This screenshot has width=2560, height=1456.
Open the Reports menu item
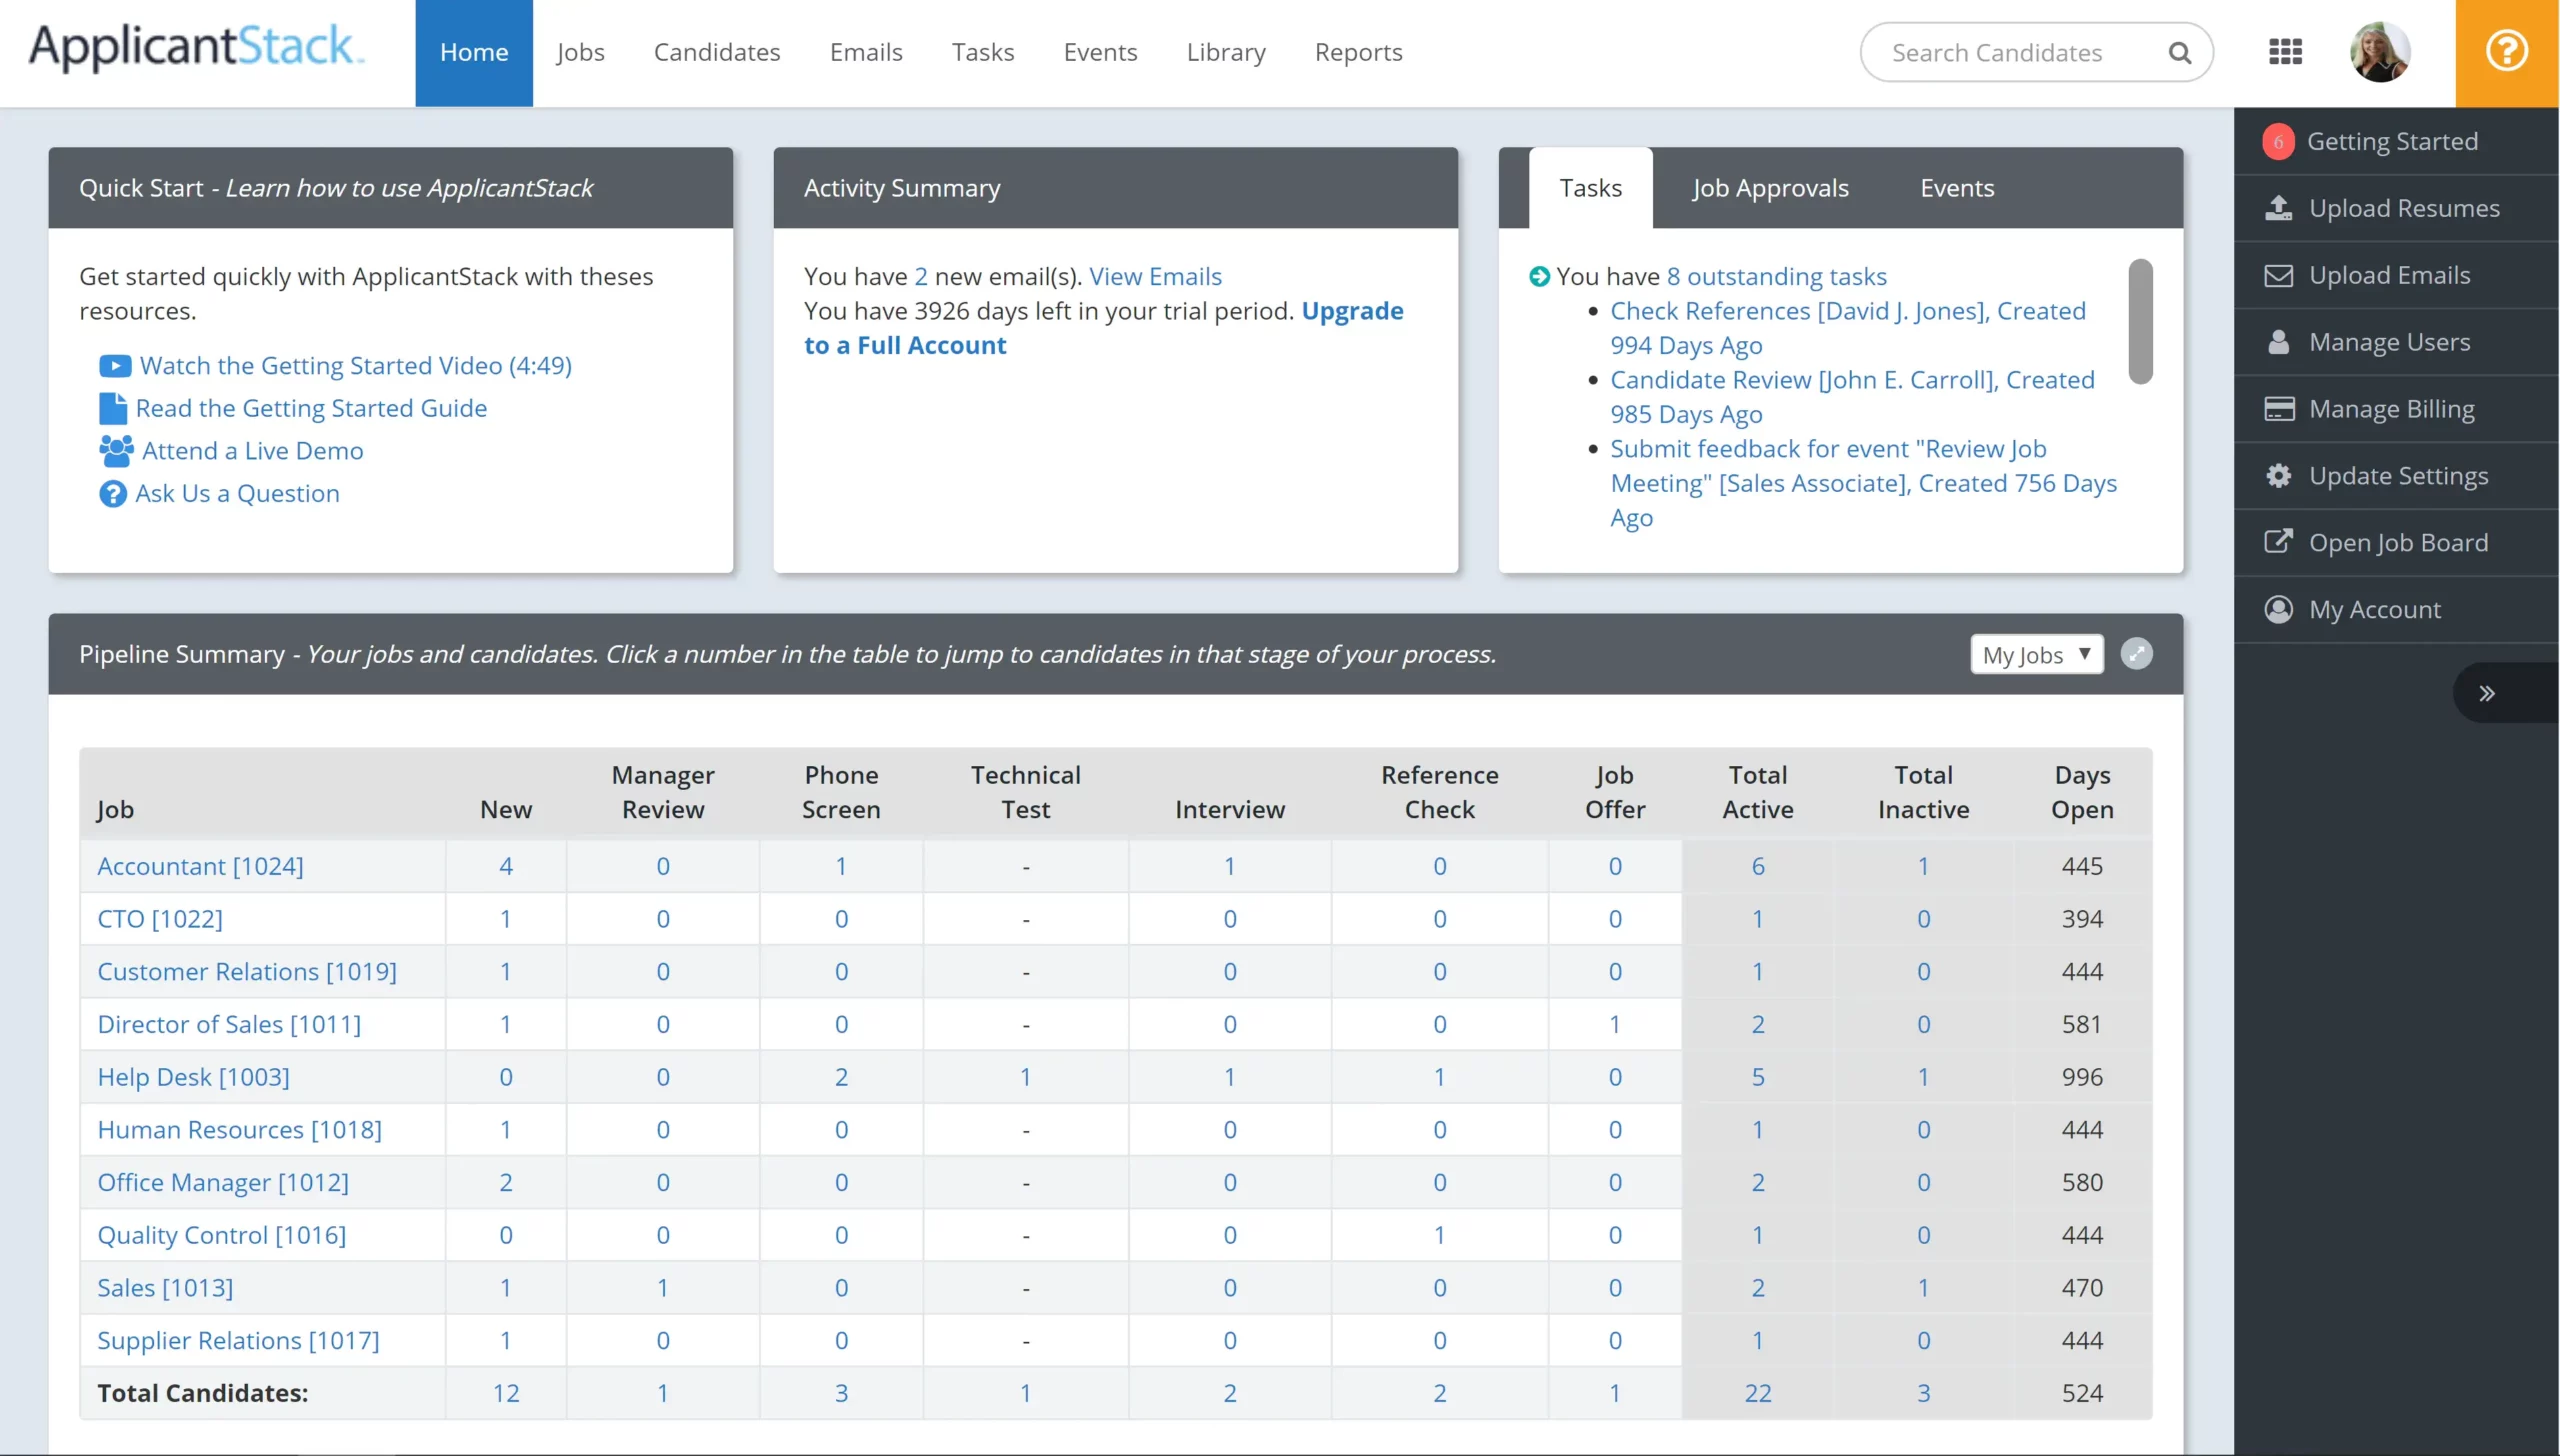1358,52
